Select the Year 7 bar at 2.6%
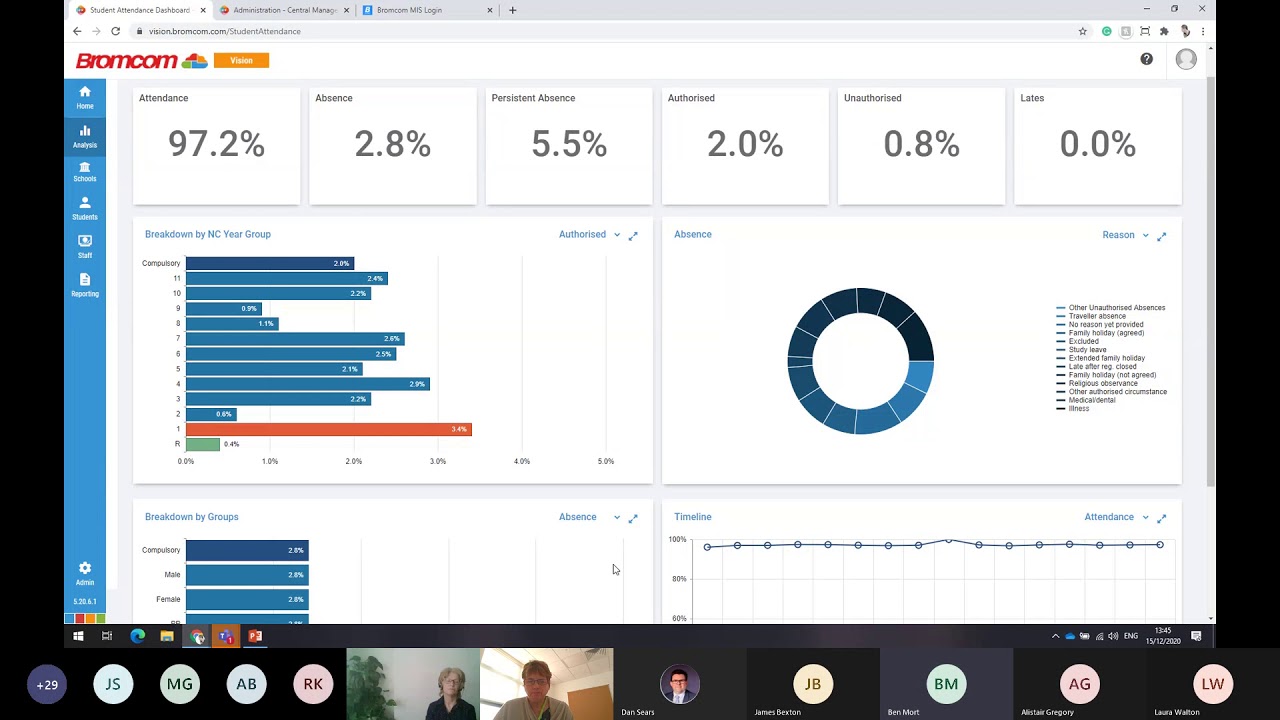 (x=295, y=339)
